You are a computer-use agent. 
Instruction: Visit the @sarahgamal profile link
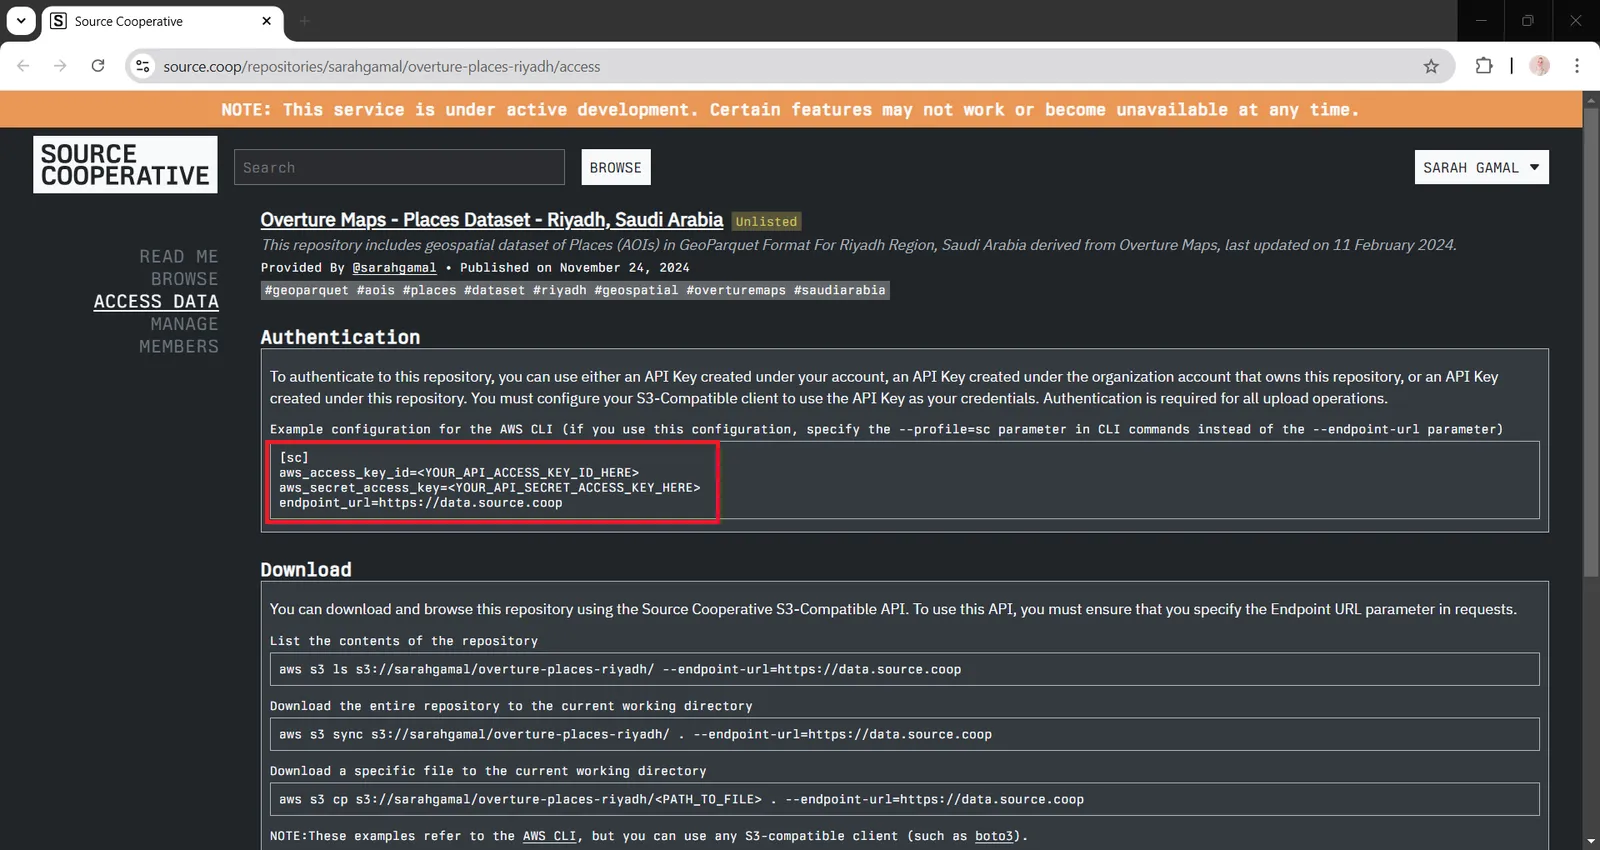coord(394,268)
